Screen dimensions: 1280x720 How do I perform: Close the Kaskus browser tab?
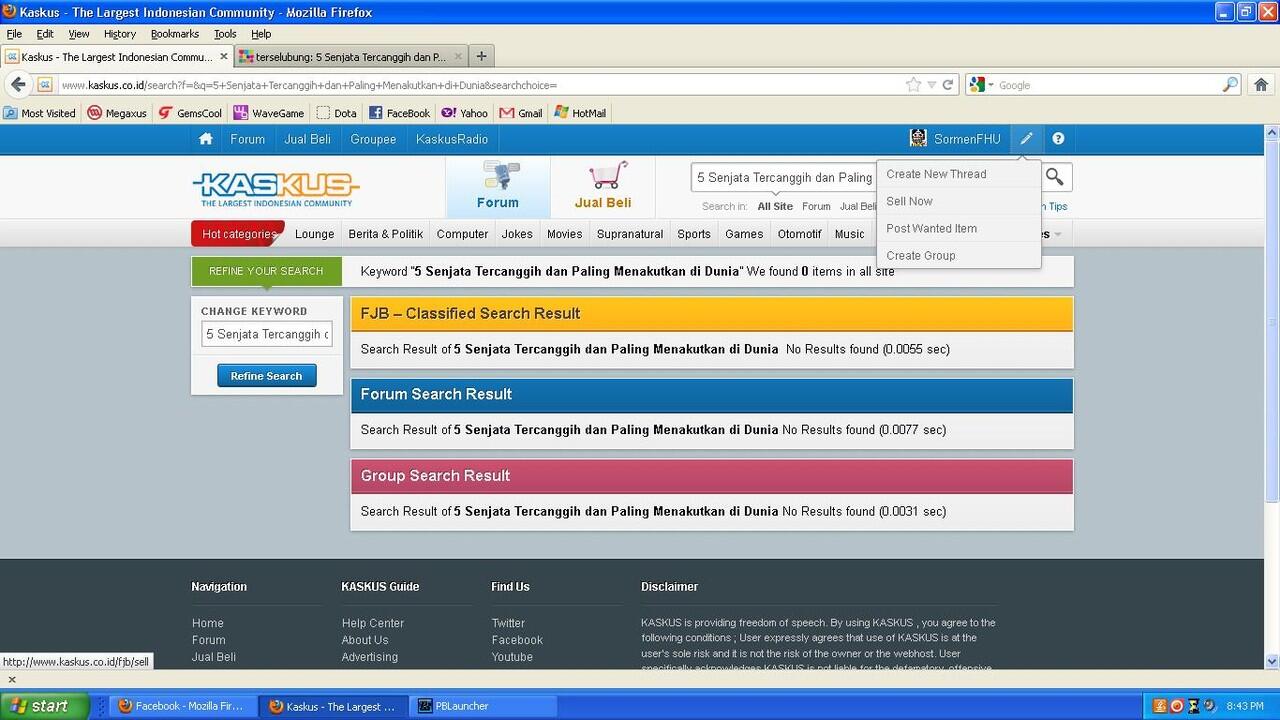point(224,57)
